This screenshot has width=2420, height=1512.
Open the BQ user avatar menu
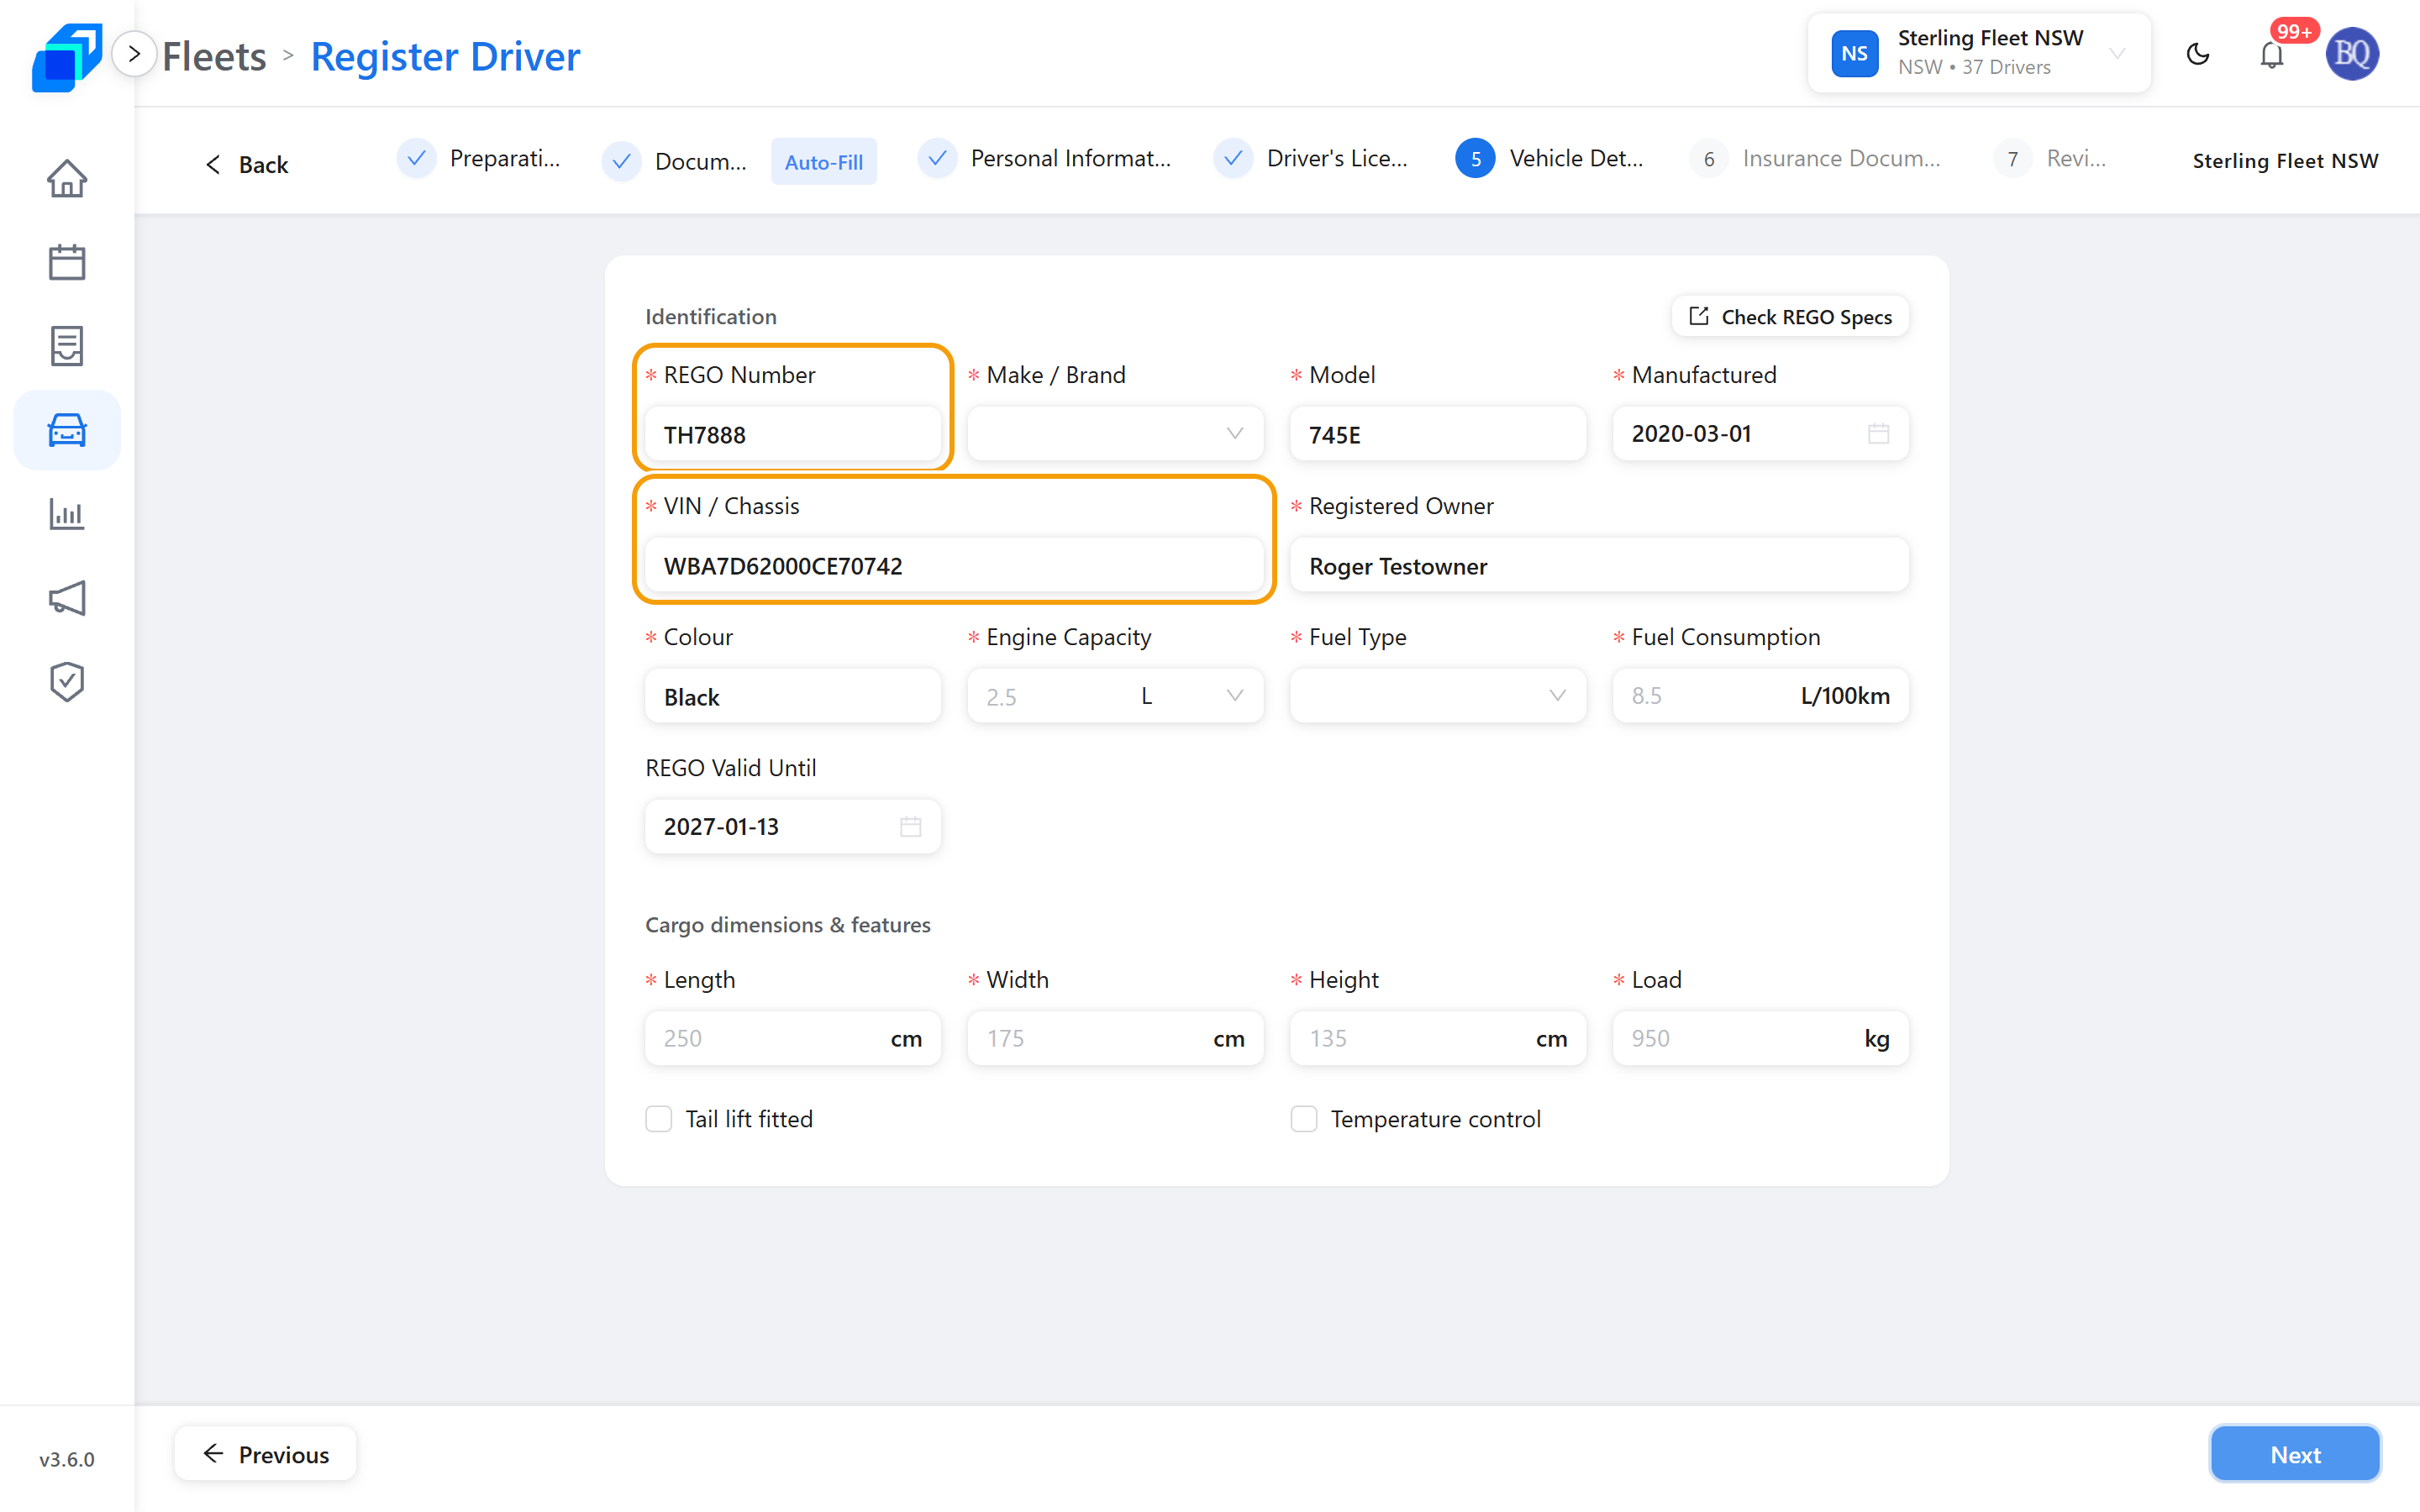tap(2352, 54)
